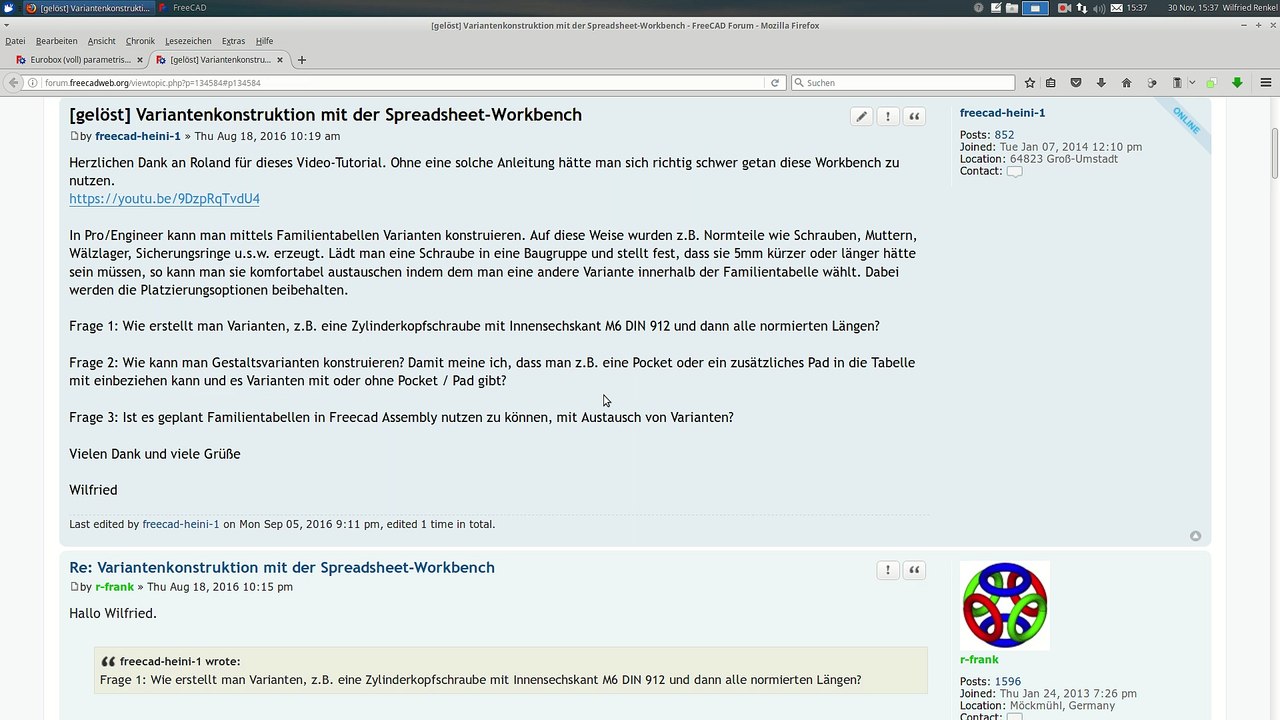Open the Chronik menu
Screen dimensions: 1280x720
coord(140,41)
